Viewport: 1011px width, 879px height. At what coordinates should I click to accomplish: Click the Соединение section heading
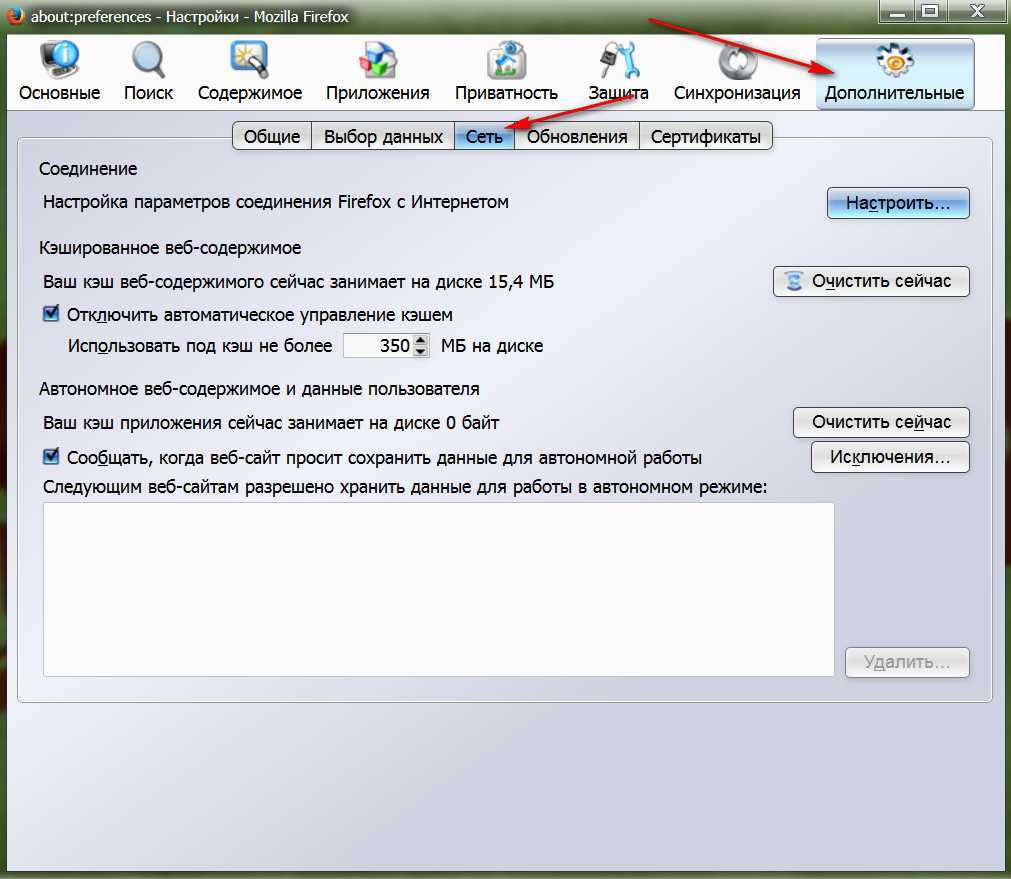click(x=88, y=169)
